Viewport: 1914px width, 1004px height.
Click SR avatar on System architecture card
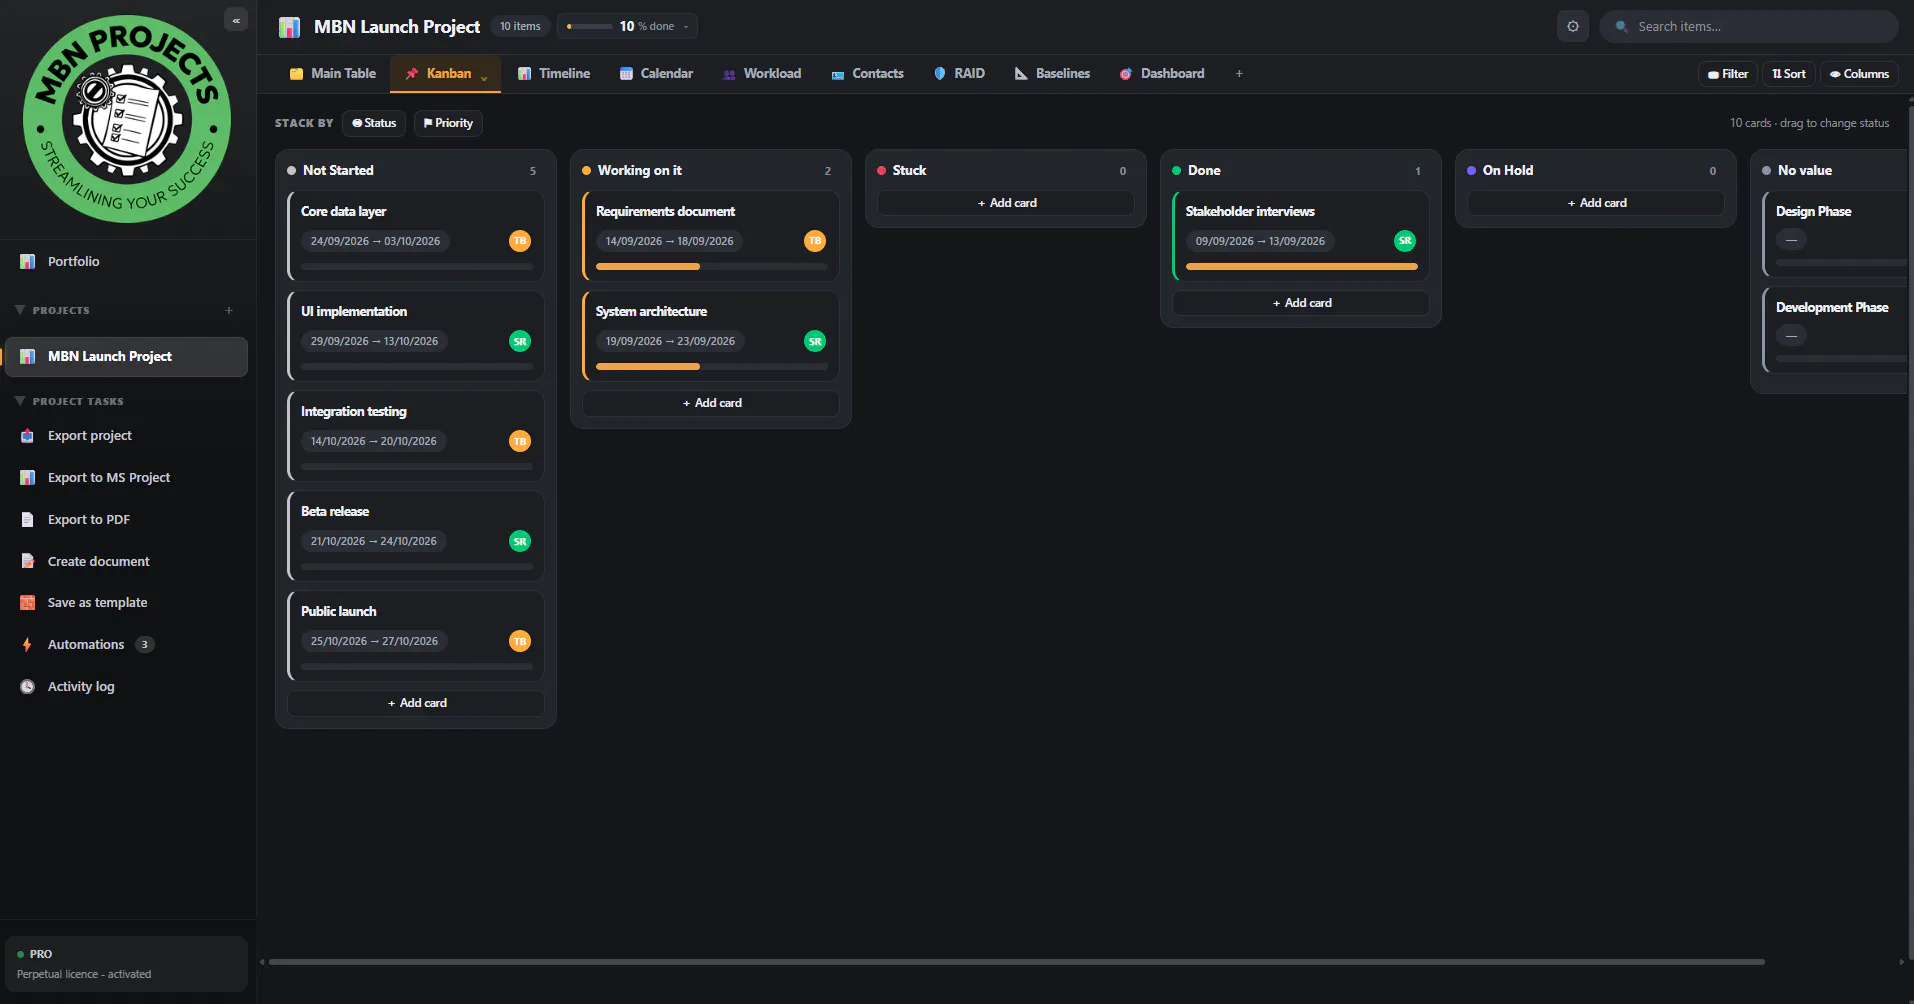tap(815, 341)
